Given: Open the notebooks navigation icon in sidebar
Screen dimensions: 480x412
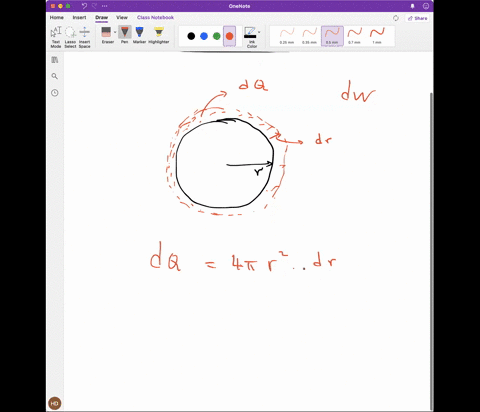Looking at the screenshot, I should click(x=55, y=60).
